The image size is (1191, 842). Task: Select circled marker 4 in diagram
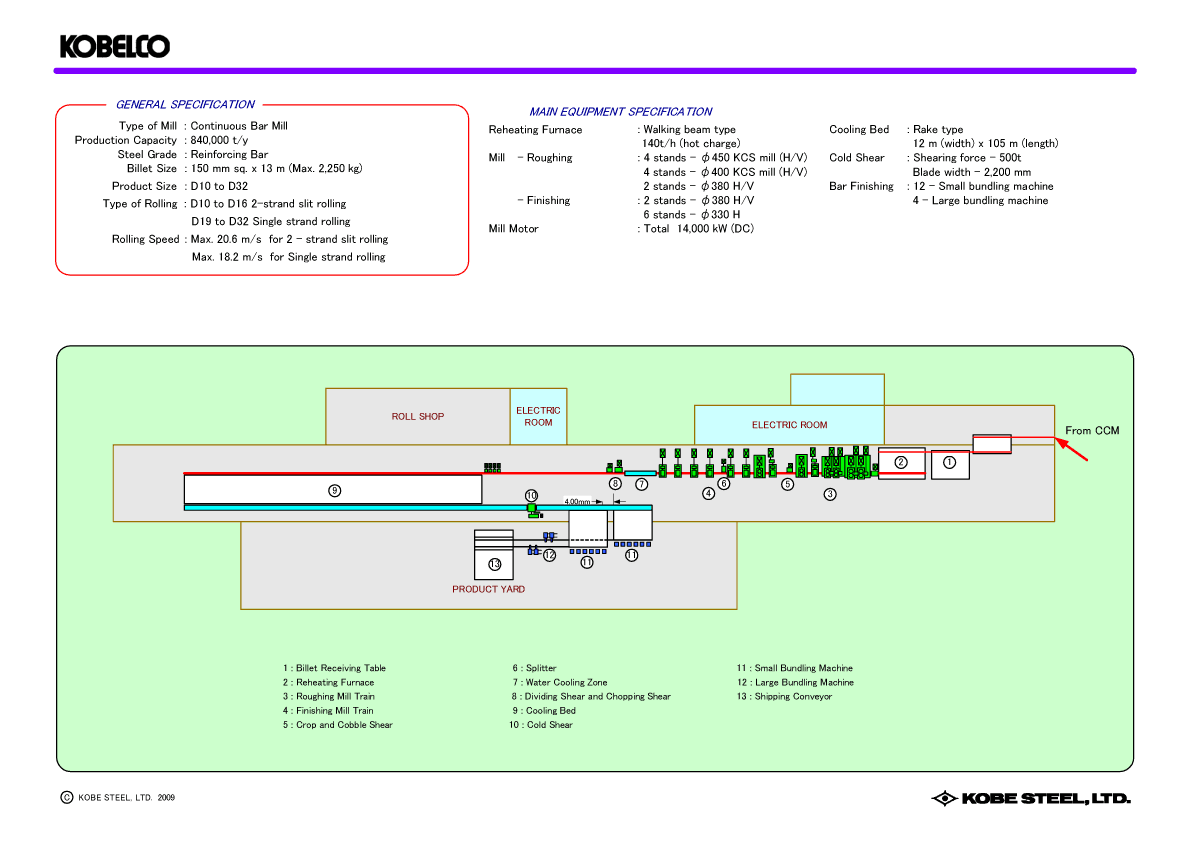709,494
